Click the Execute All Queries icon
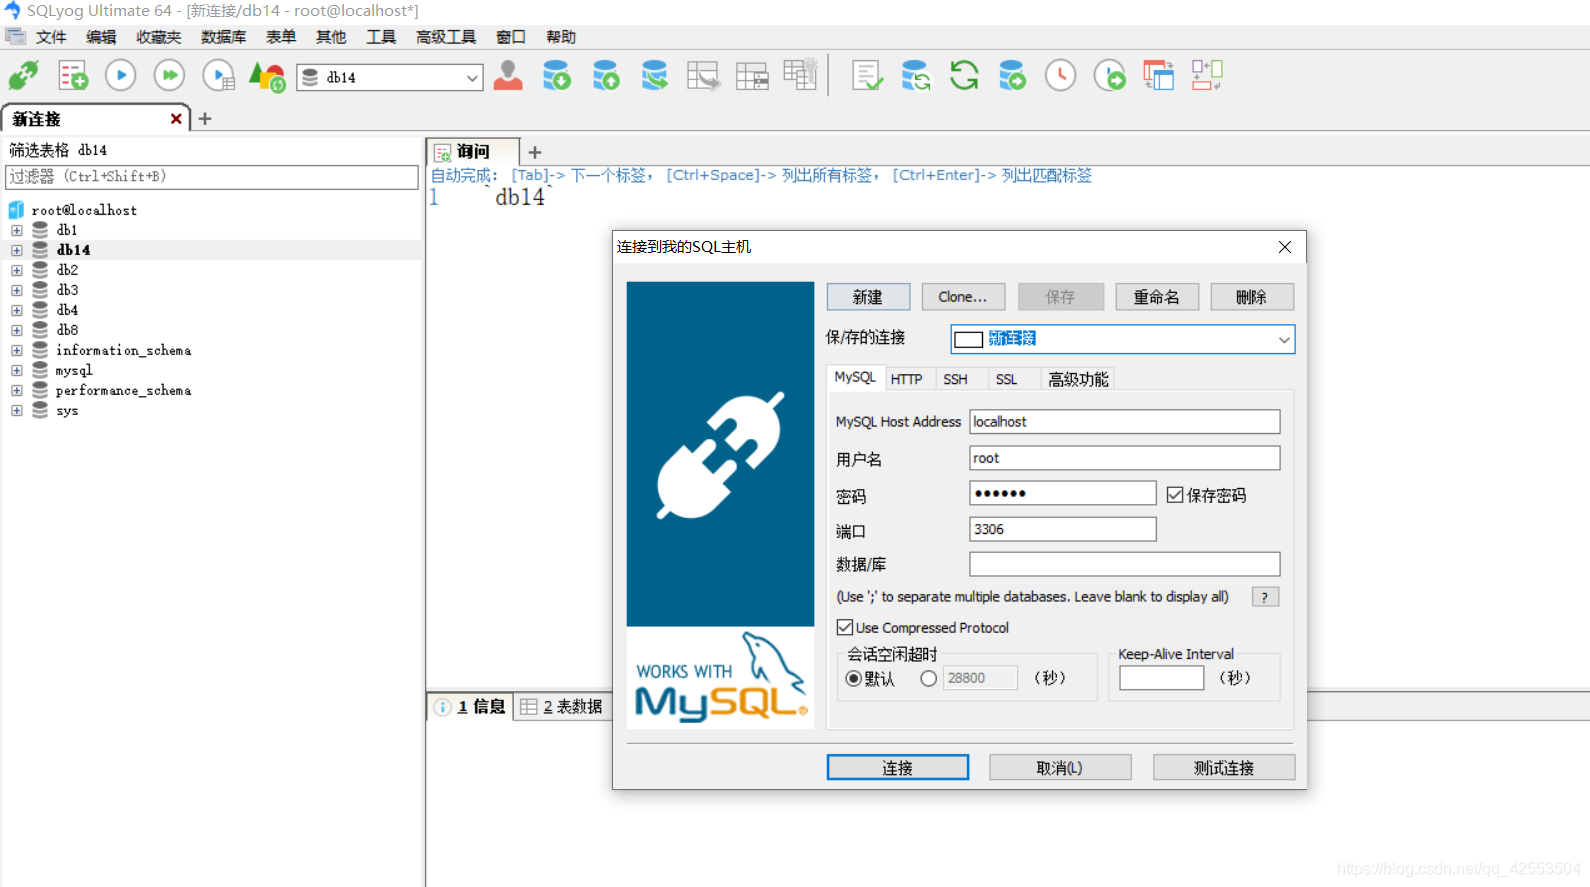Screen dimensions: 1590x887 click(169, 76)
